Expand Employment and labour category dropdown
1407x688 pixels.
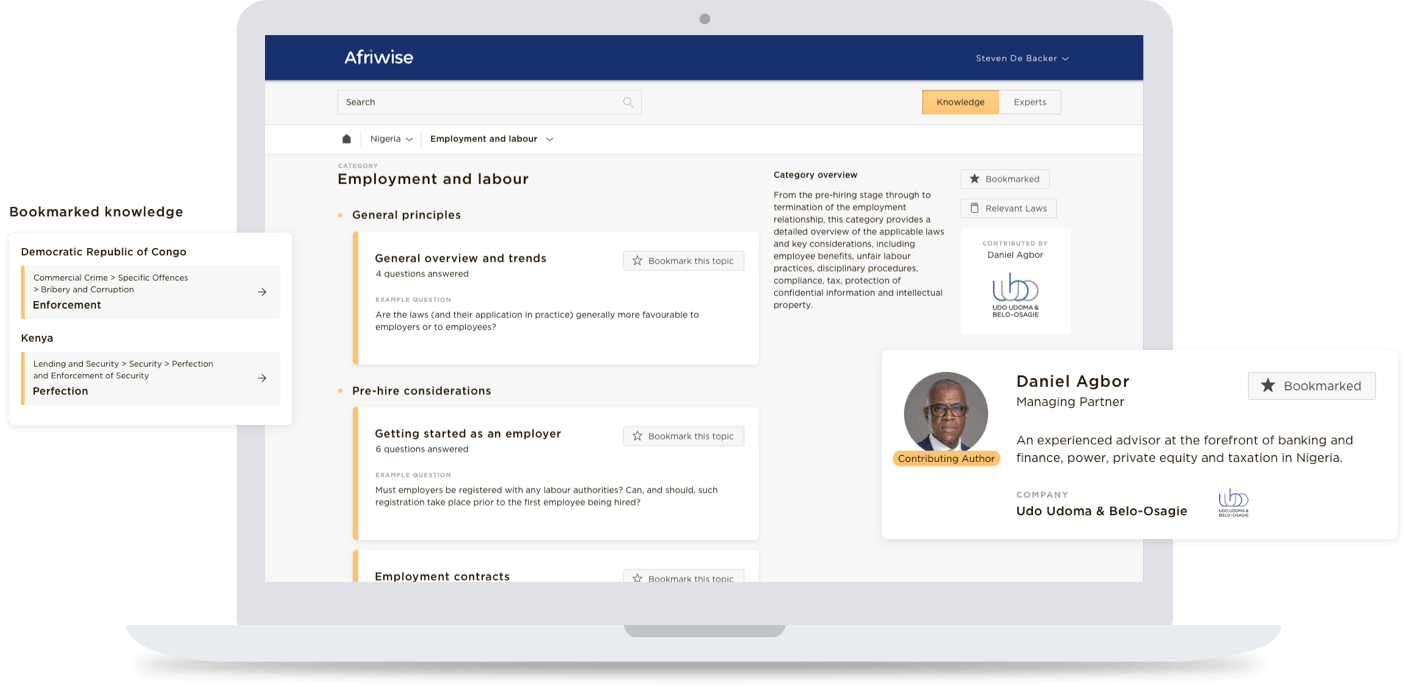coord(491,139)
